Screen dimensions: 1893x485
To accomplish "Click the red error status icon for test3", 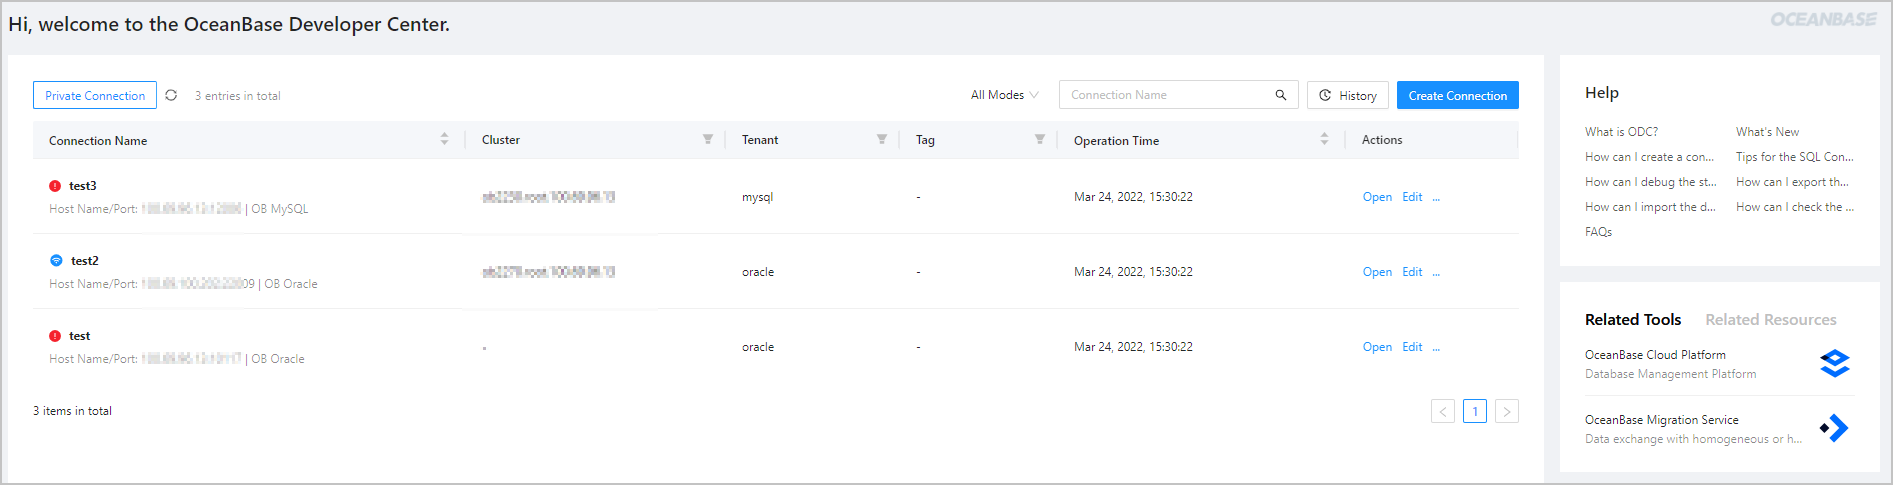I will pyautogui.click(x=55, y=186).
